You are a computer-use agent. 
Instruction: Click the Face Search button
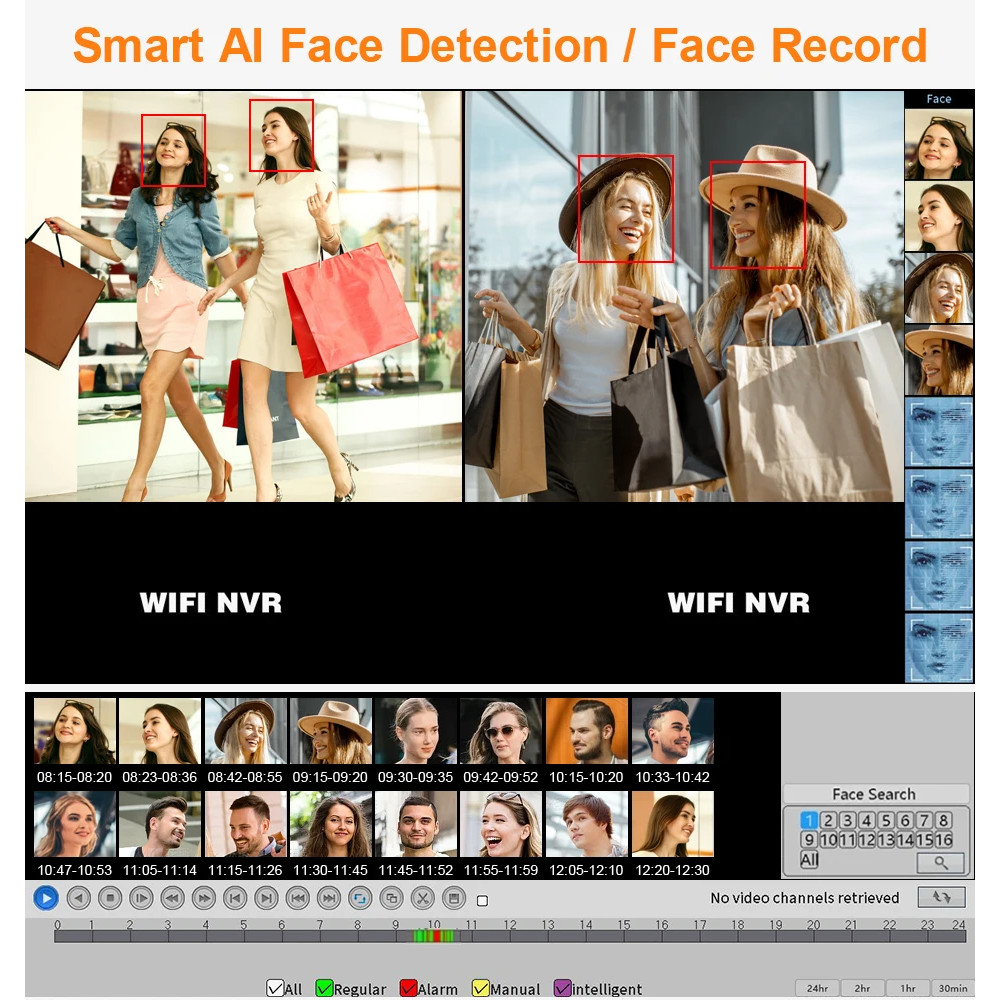(x=874, y=794)
